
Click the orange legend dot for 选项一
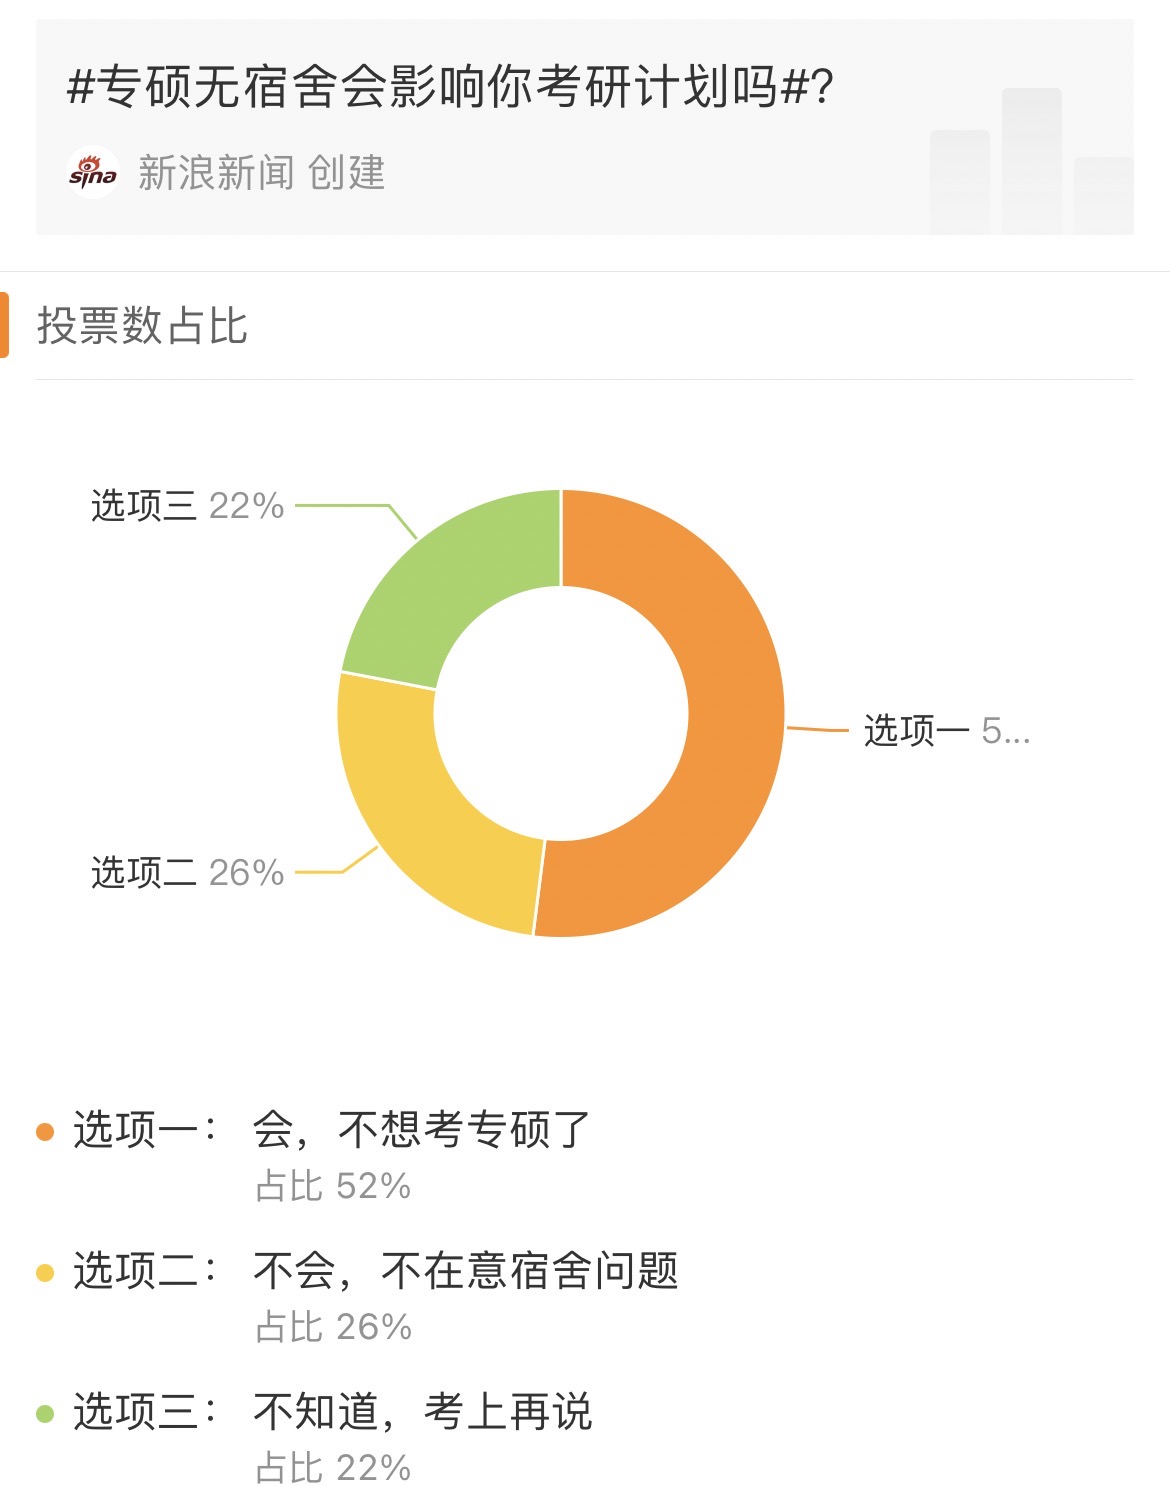(45, 1131)
